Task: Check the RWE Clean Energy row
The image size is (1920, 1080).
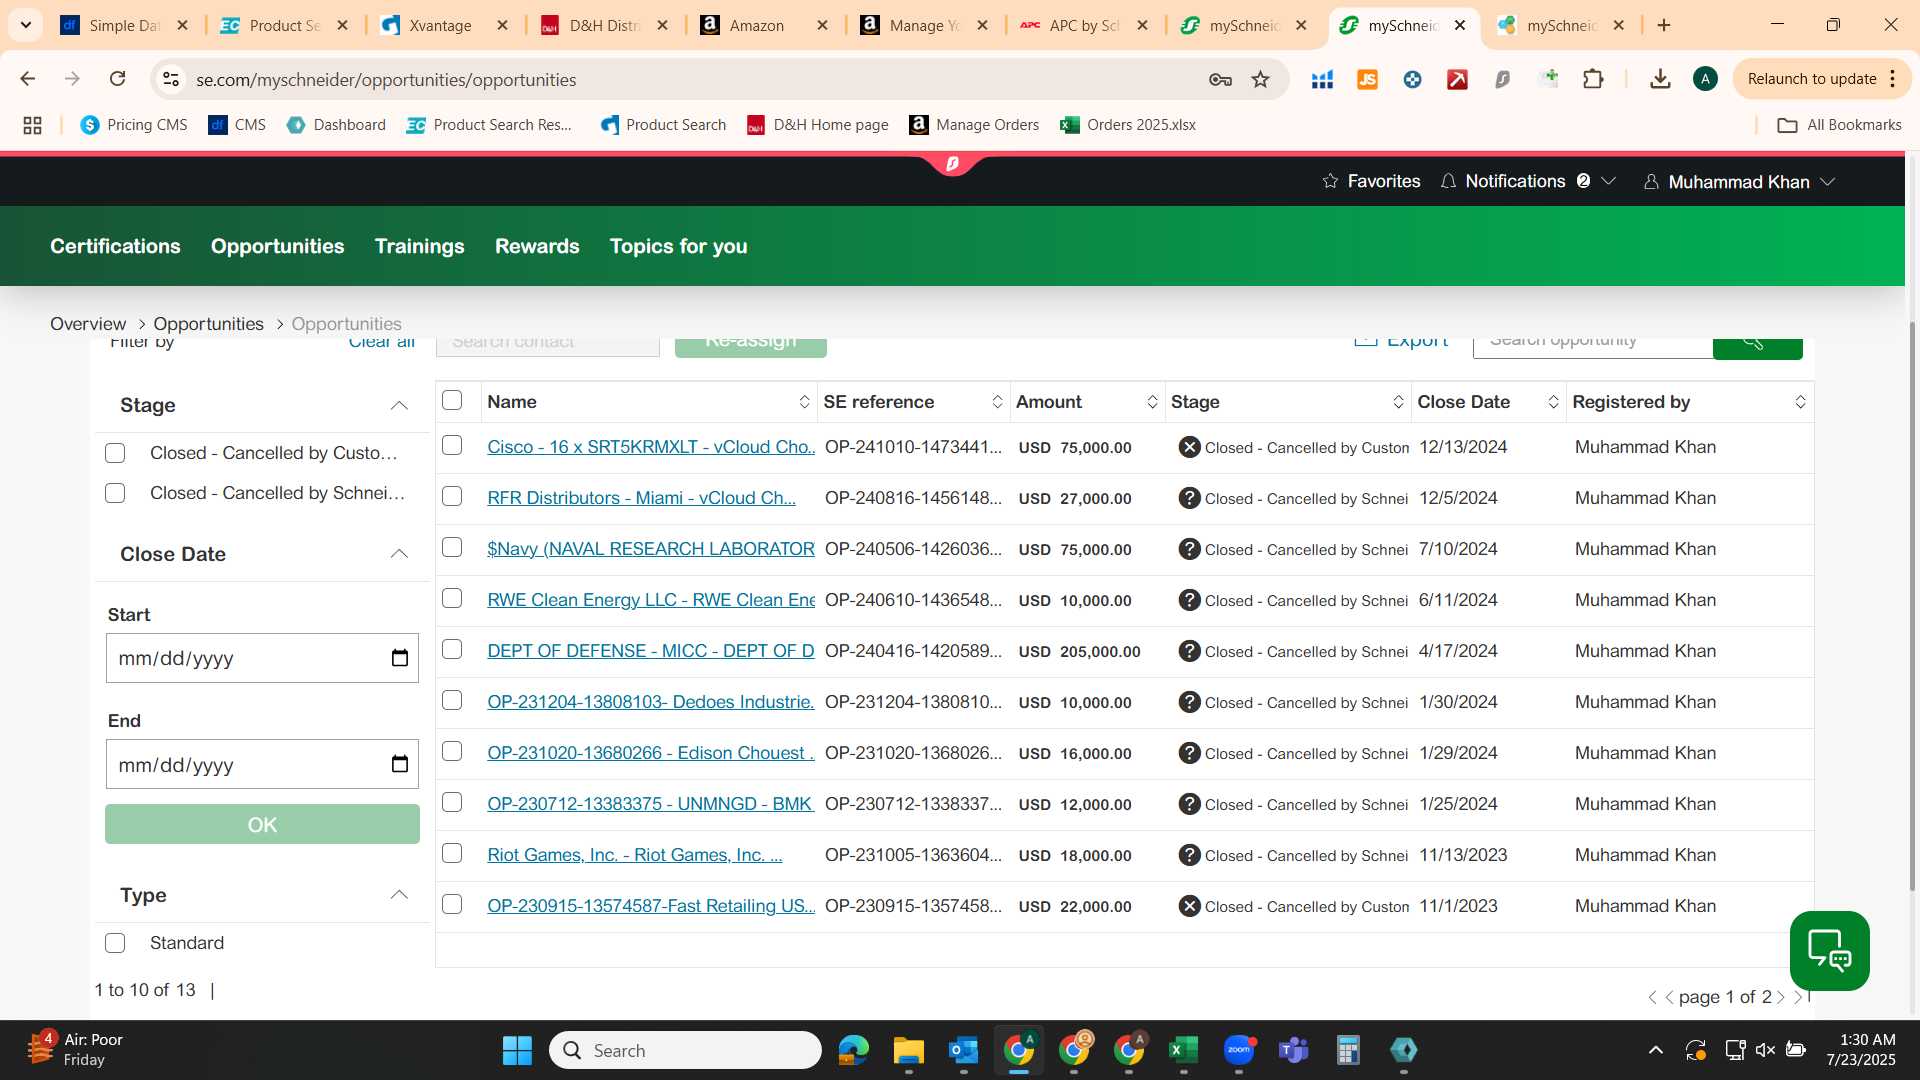Action: (452, 598)
